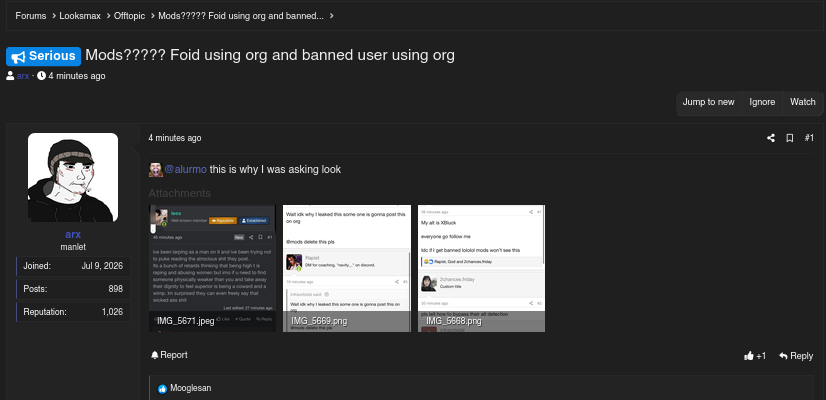Open the IMG_5671.jpeg attachment thumbnail
826x400 pixels.
pyautogui.click(x=212, y=268)
